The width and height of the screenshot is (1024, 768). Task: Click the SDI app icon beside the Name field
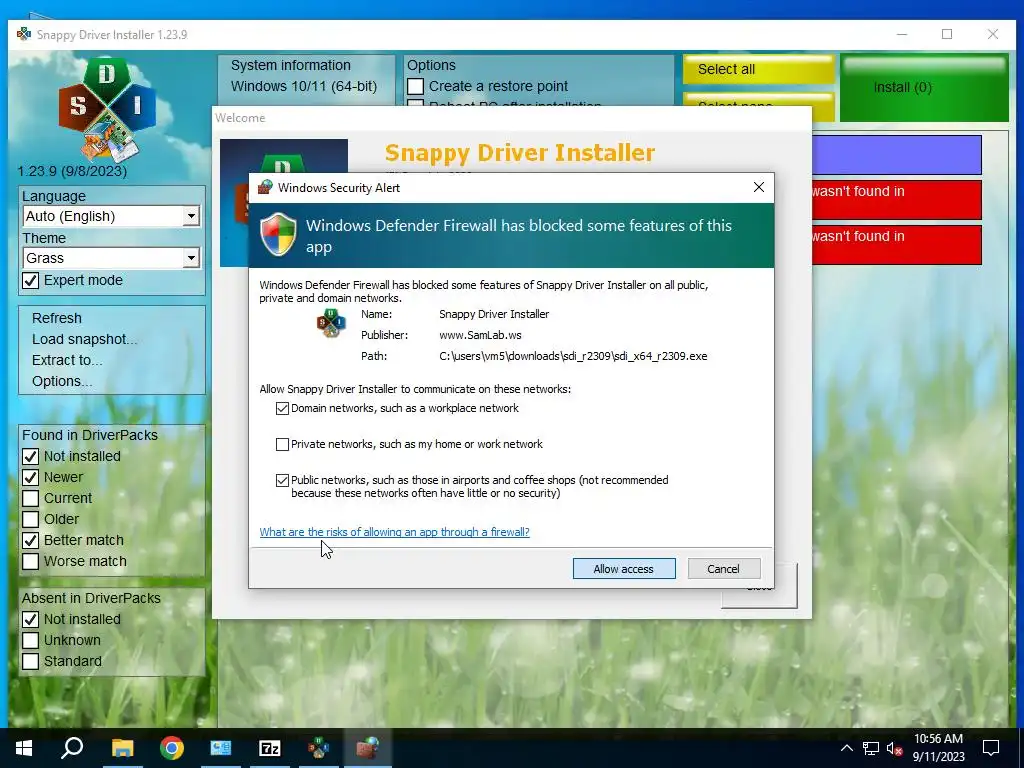pos(331,323)
